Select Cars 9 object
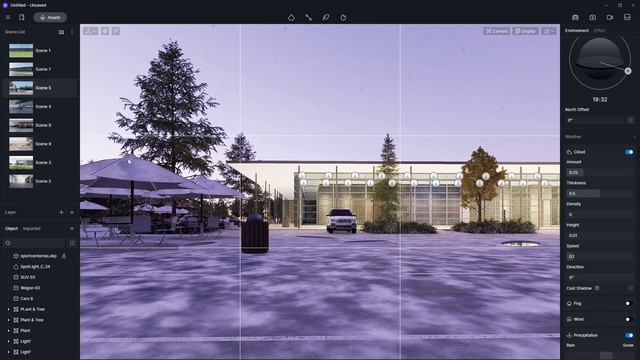Viewport: 640px width, 360px height. click(27, 298)
